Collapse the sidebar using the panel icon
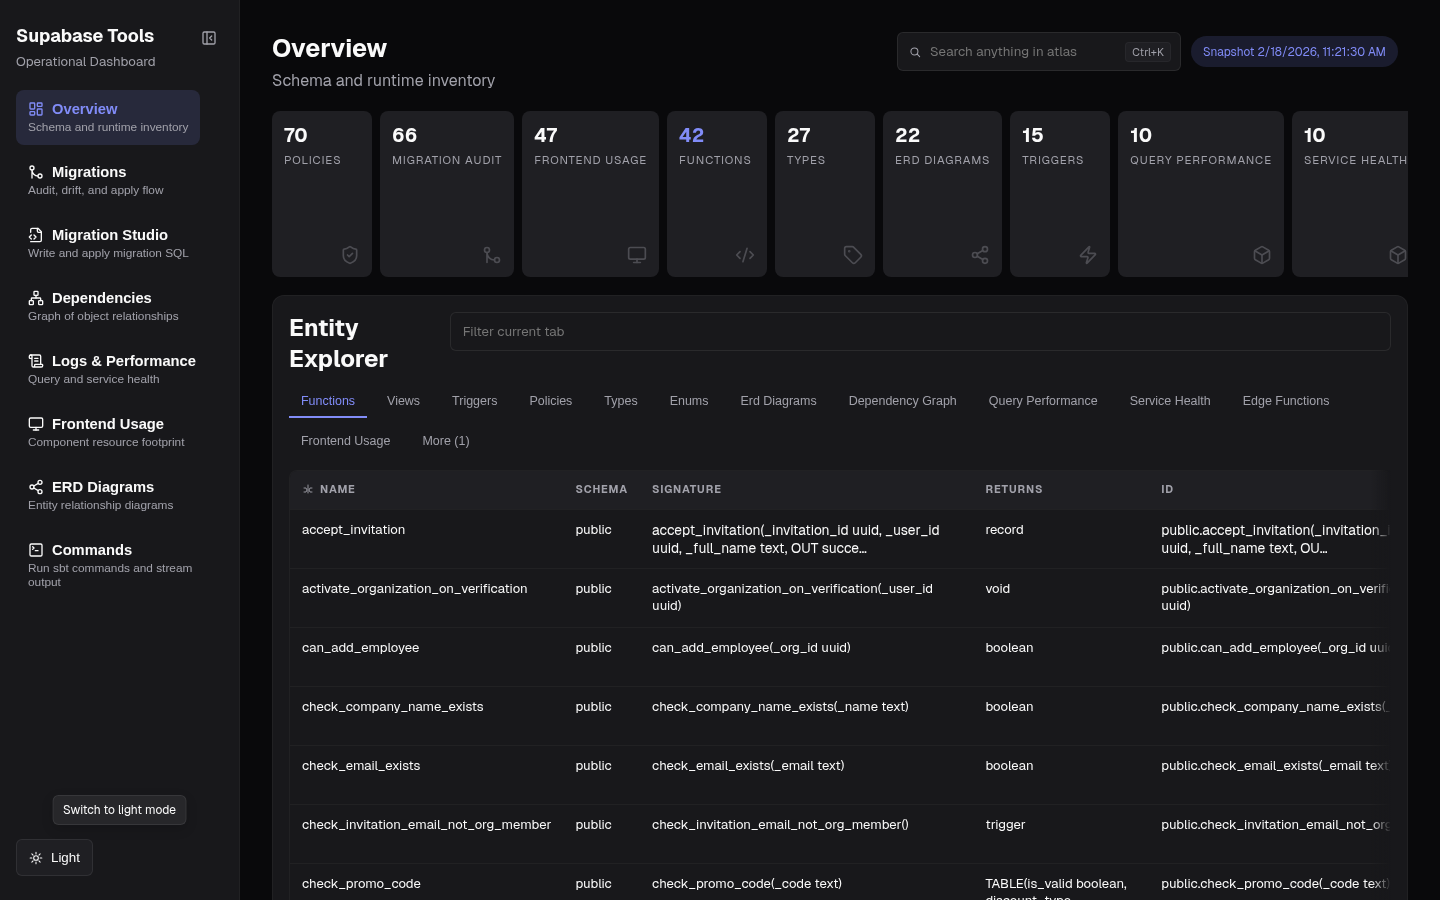This screenshot has height=900, width=1440. (x=209, y=38)
